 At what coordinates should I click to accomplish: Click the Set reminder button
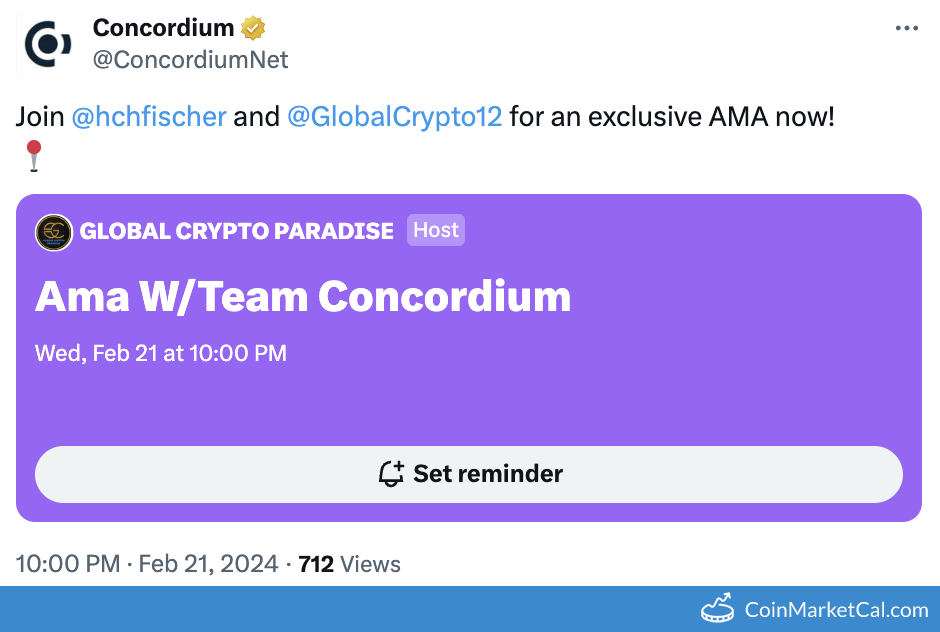tap(469, 474)
